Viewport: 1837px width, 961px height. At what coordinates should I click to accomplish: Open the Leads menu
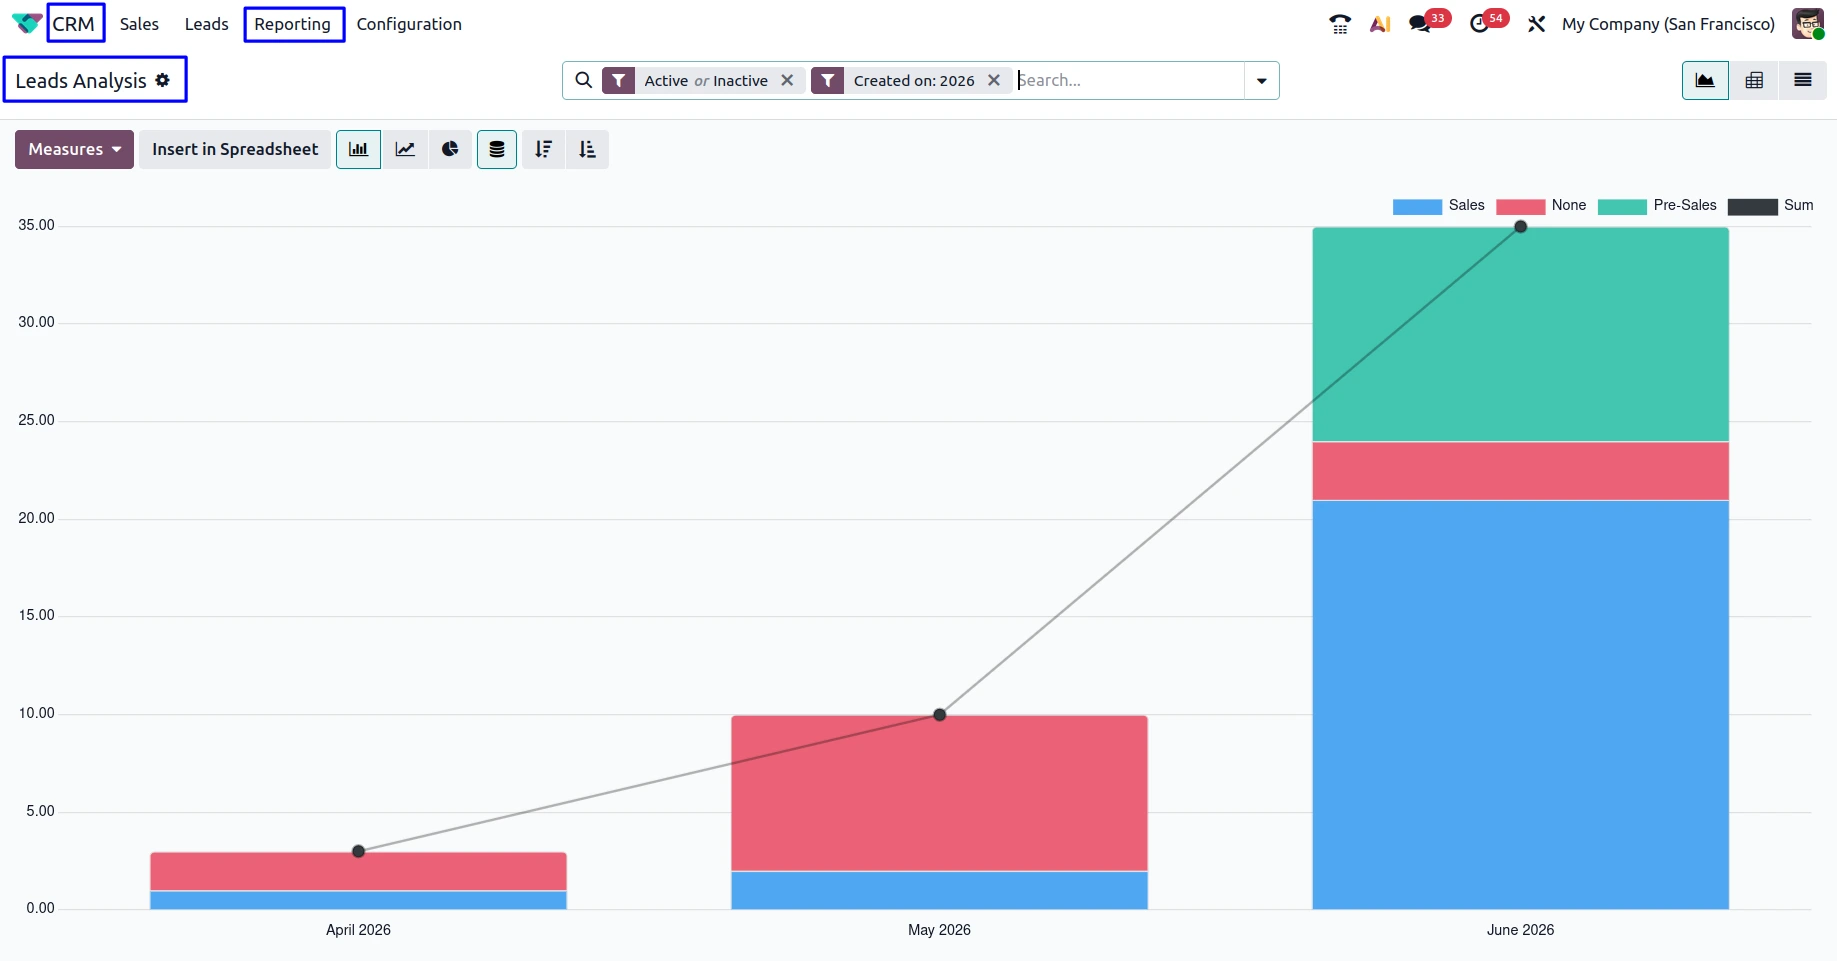coord(207,24)
